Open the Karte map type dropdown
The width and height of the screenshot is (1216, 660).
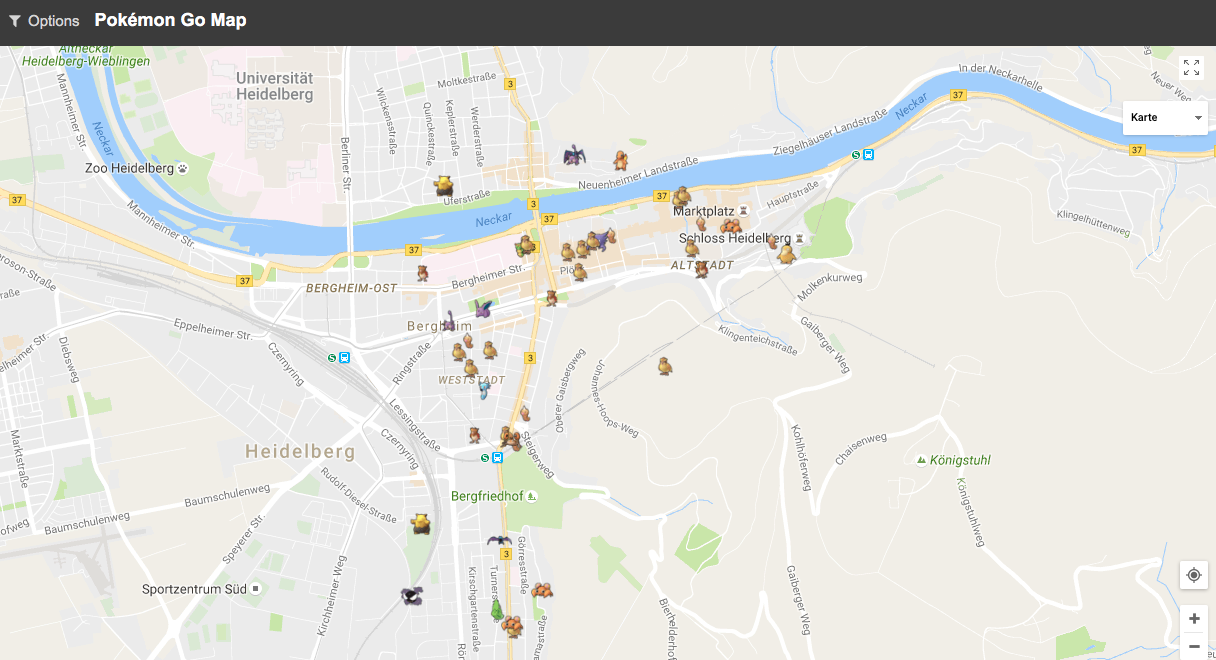[1165, 117]
